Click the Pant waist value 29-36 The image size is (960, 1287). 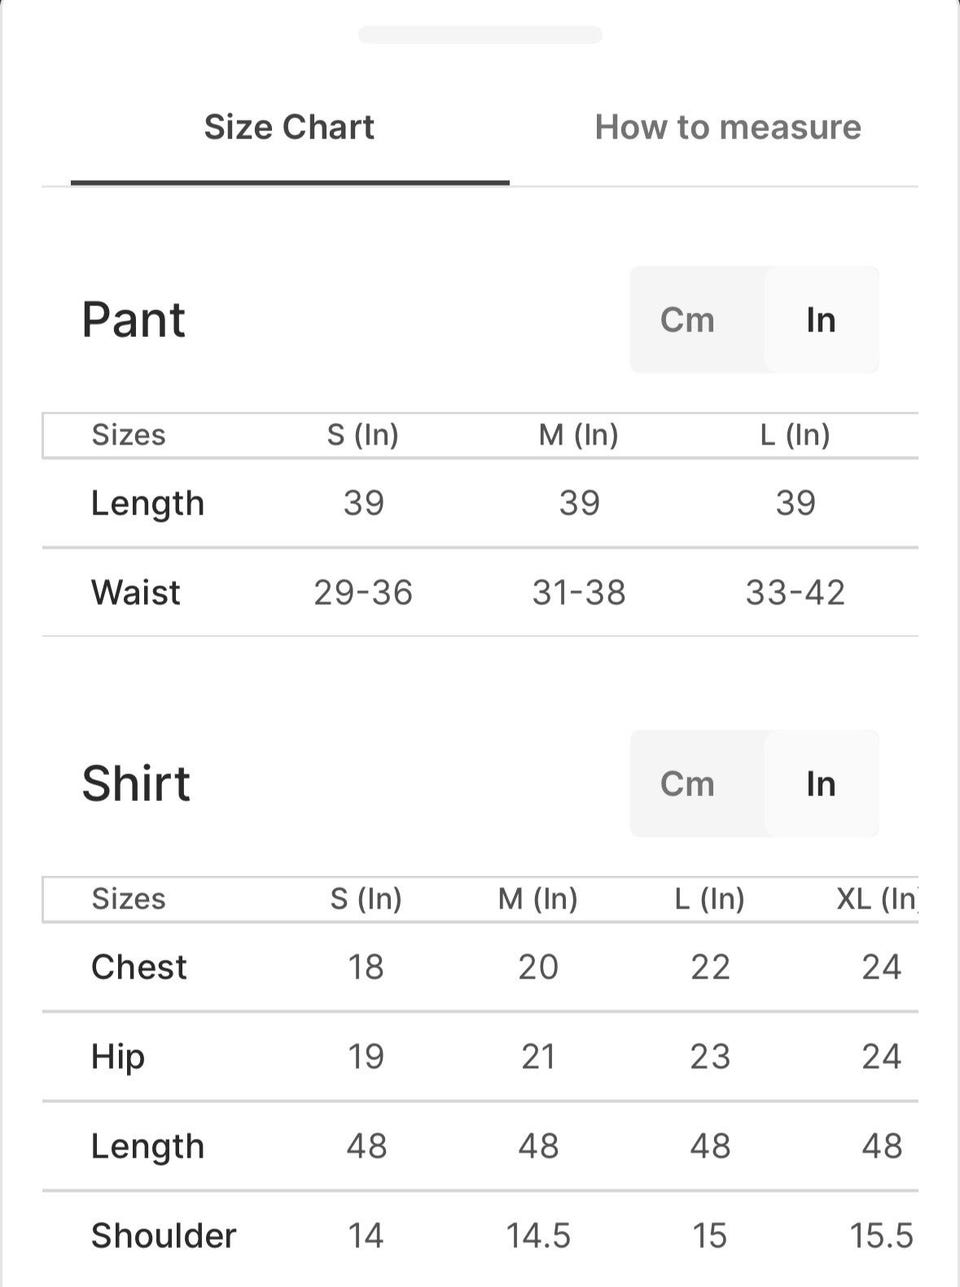pyautogui.click(x=363, y=593)
